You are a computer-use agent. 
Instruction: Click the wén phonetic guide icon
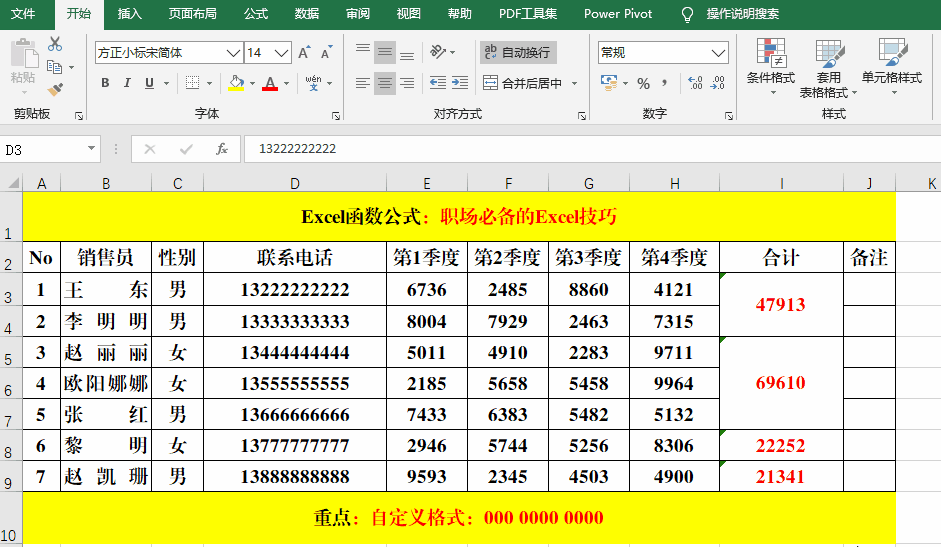(313, 83)
